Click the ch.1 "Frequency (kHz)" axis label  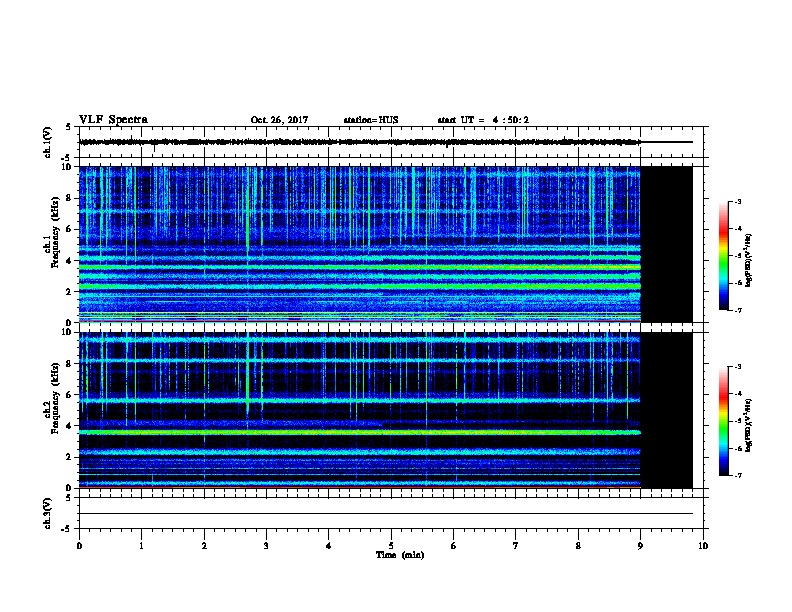[55, 232]
